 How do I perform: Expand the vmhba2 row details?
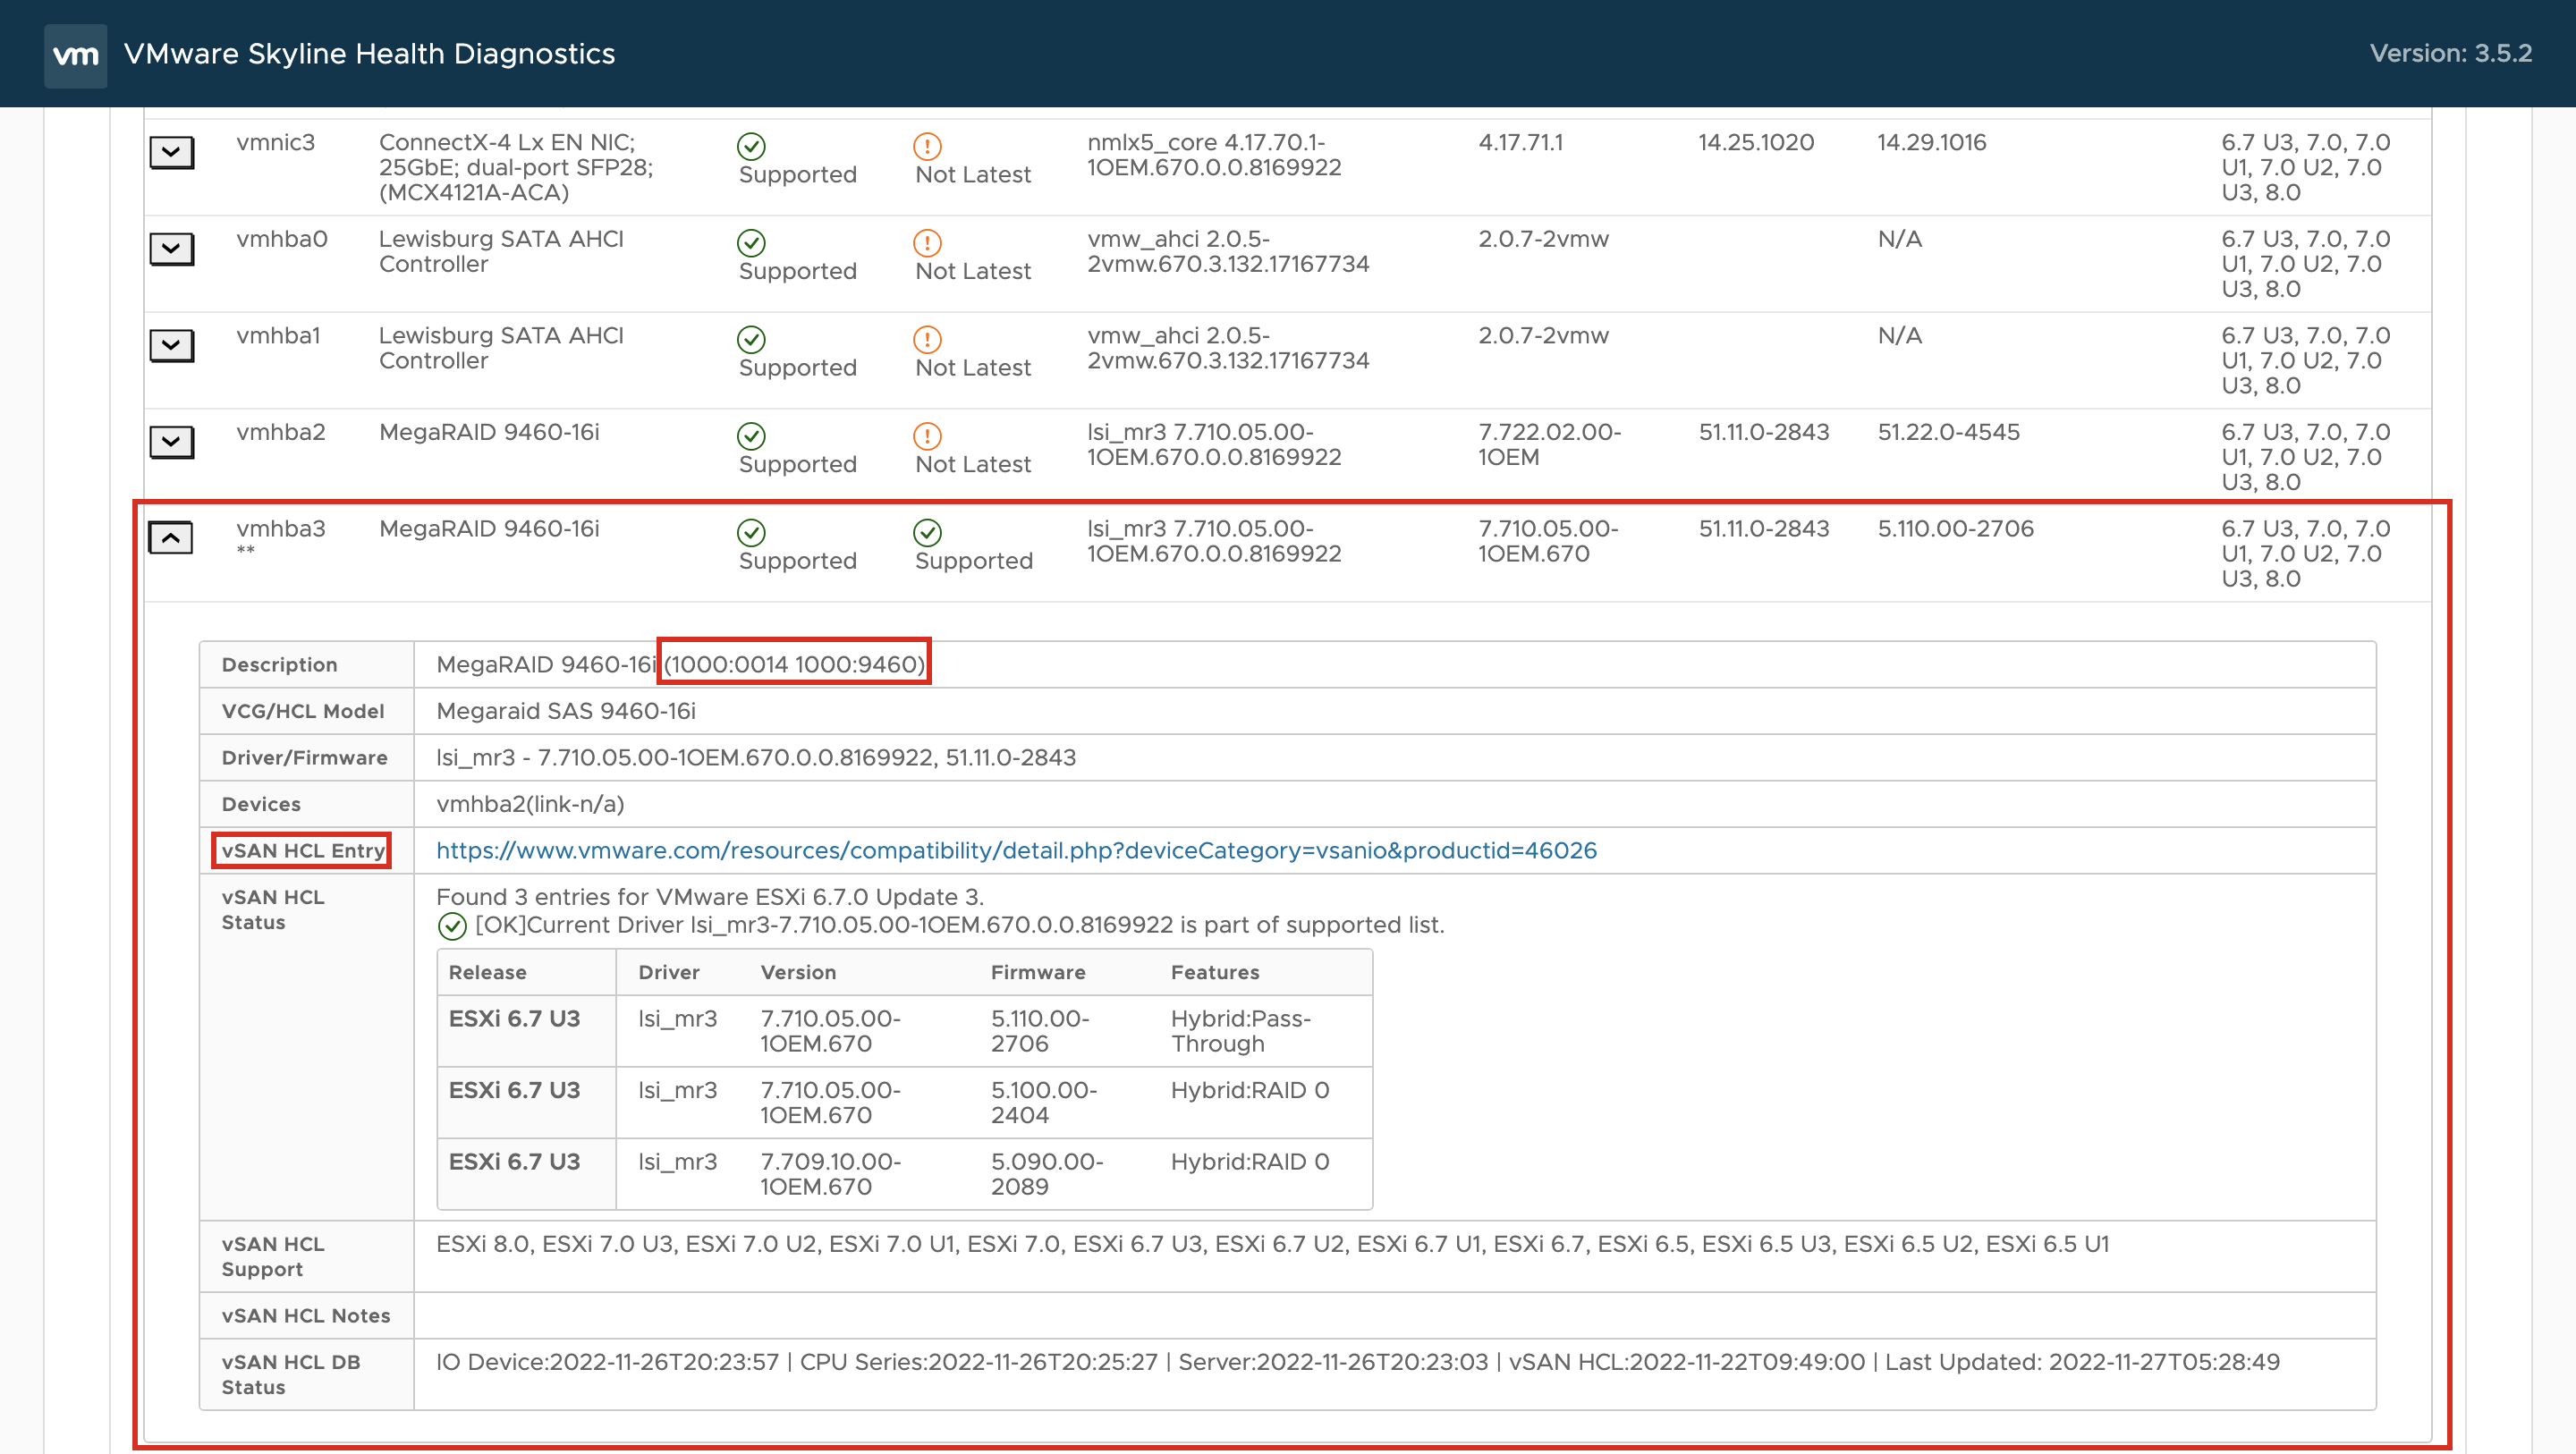pos(171,442)
